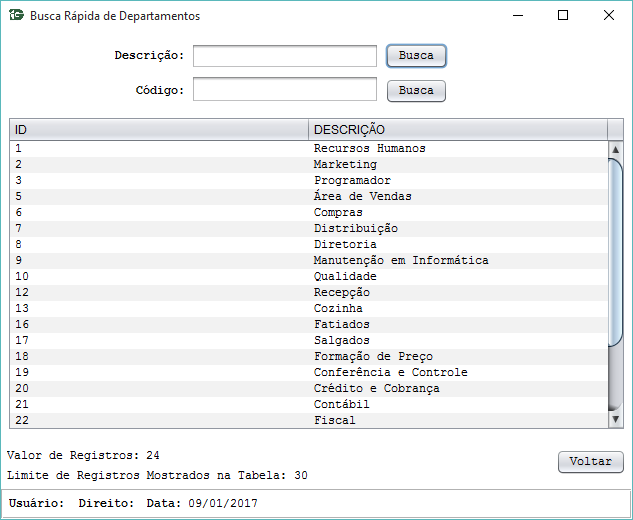
Task: Maximize the Busca Rápida de Departamentos window
Action: [x=563, y=15]
